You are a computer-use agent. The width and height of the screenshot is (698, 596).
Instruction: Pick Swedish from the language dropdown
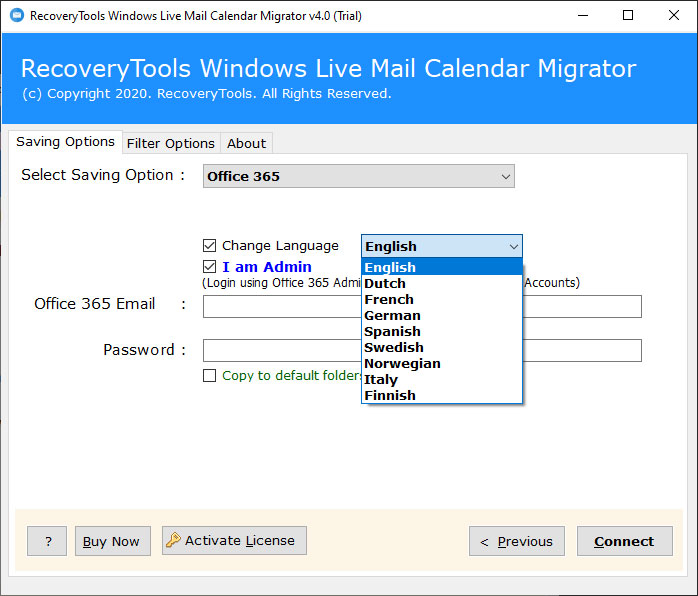pyautogui.click(x=442, y=347)
